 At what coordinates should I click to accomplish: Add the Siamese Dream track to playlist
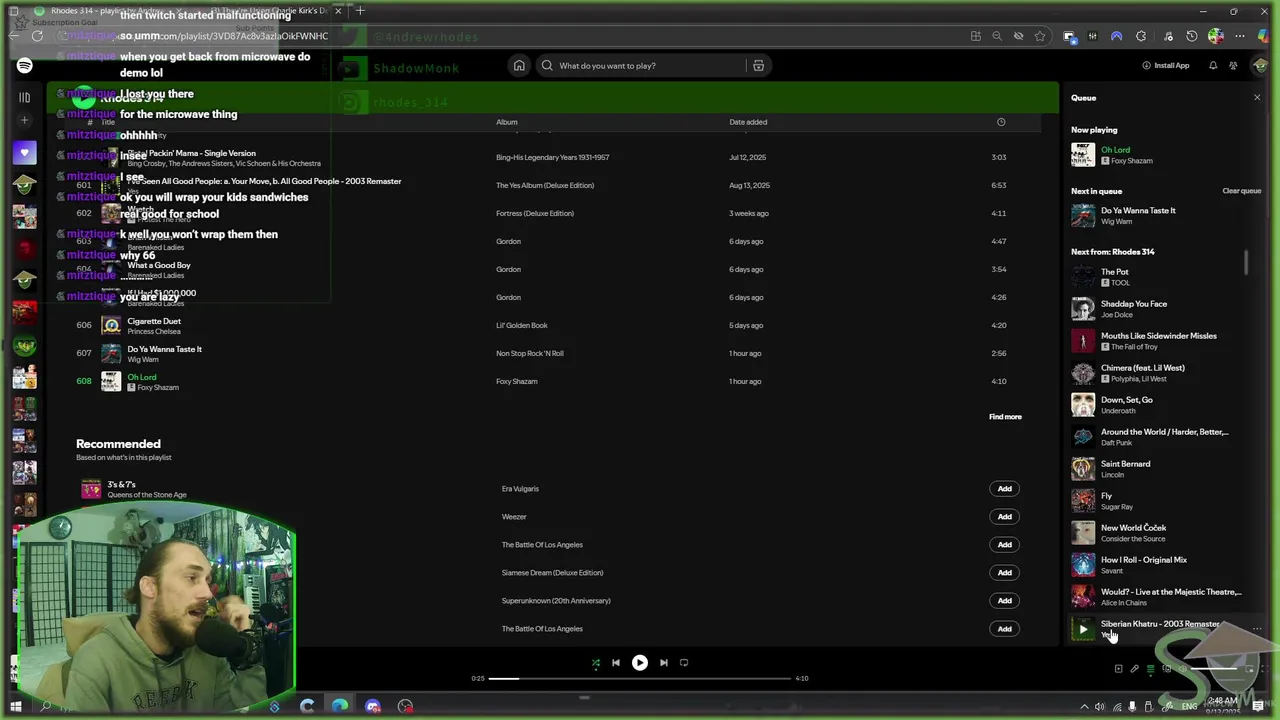[1004, 573]
